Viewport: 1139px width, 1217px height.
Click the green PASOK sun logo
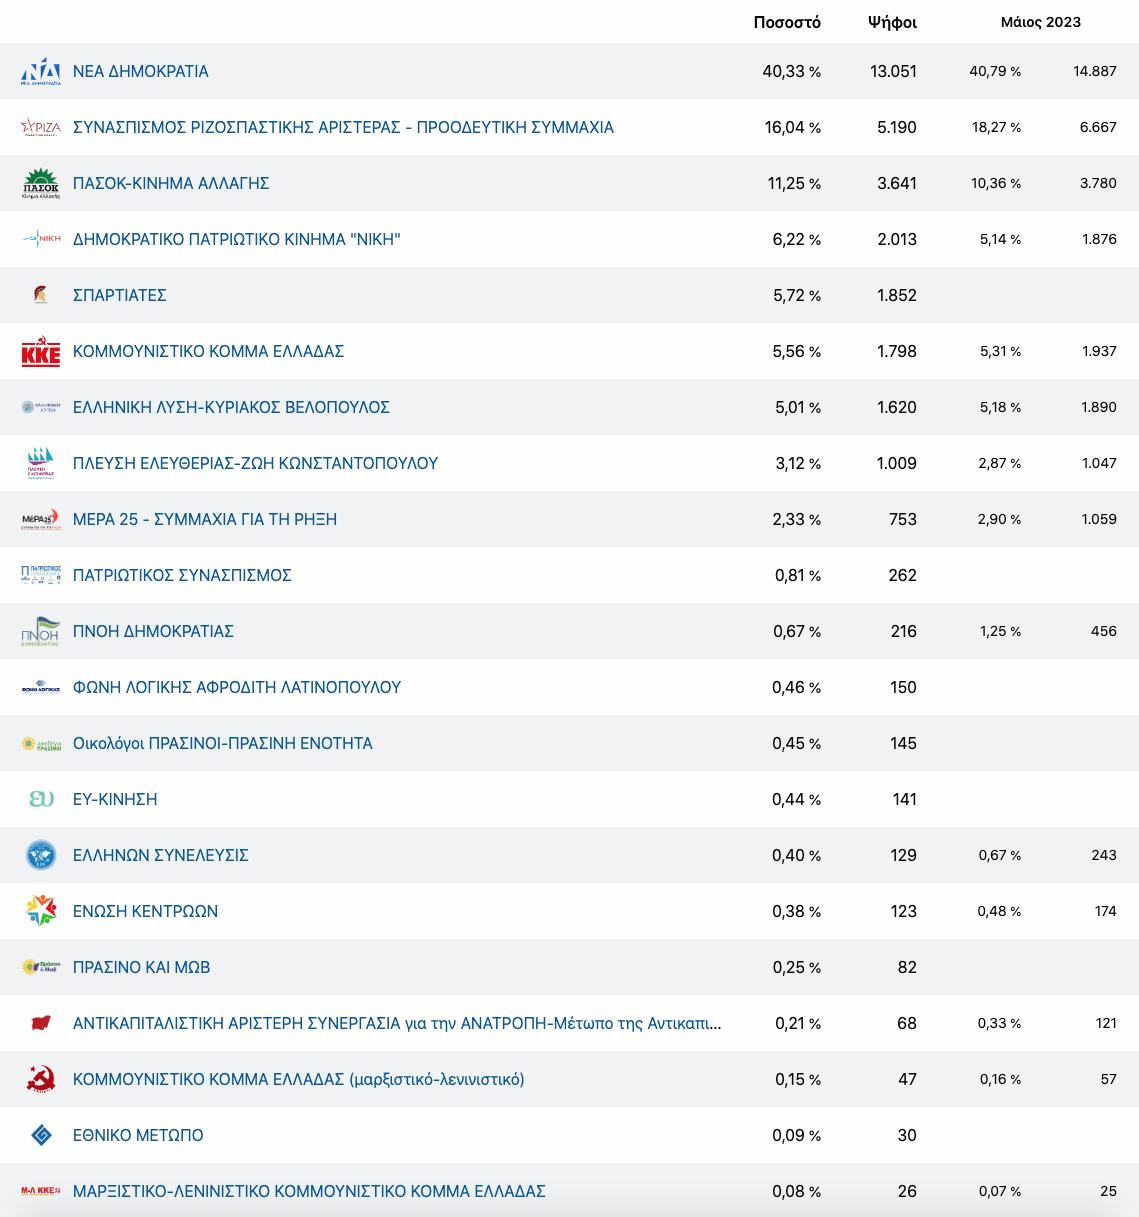41,183
